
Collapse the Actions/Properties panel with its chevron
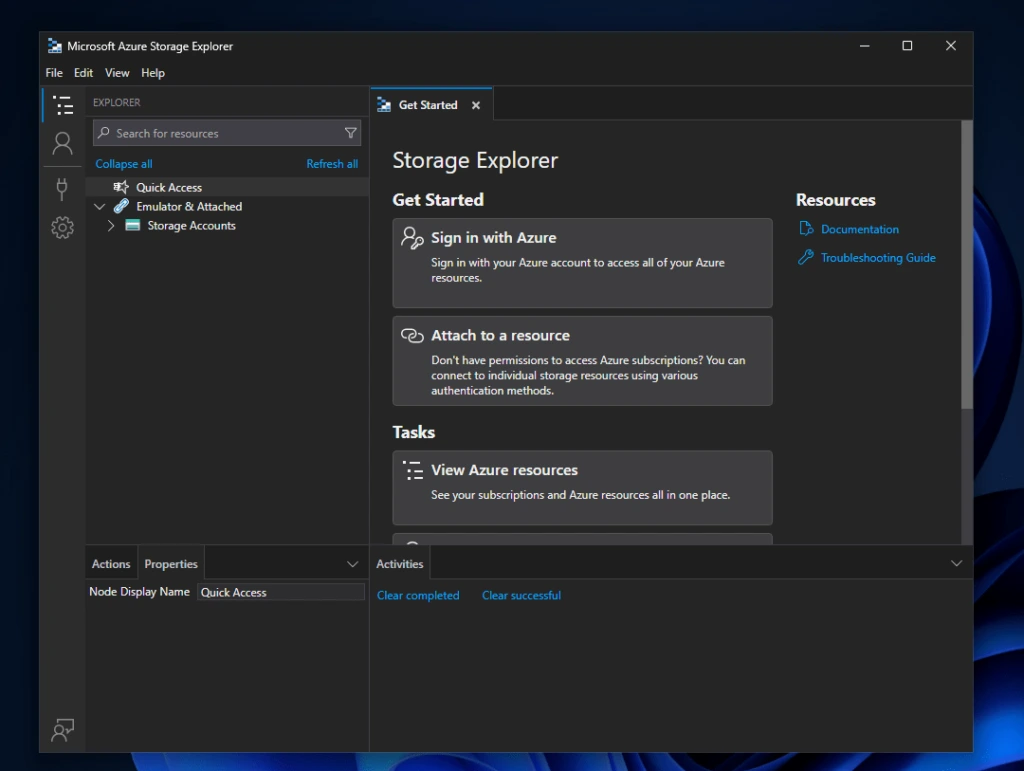(353, 564)
